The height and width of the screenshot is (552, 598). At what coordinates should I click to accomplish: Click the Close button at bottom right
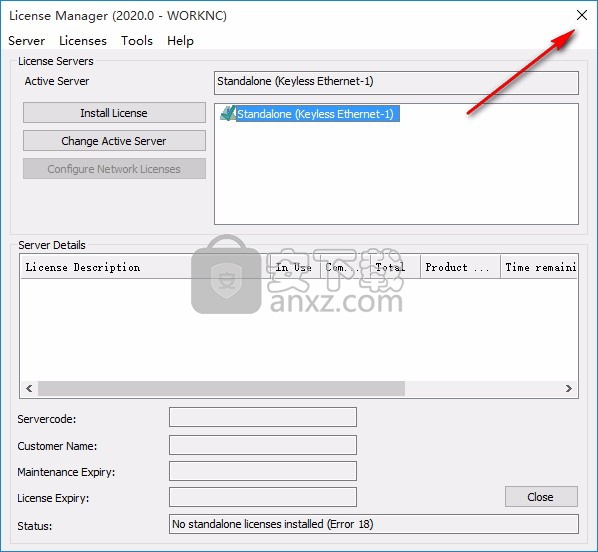click(x=541, y=496)
